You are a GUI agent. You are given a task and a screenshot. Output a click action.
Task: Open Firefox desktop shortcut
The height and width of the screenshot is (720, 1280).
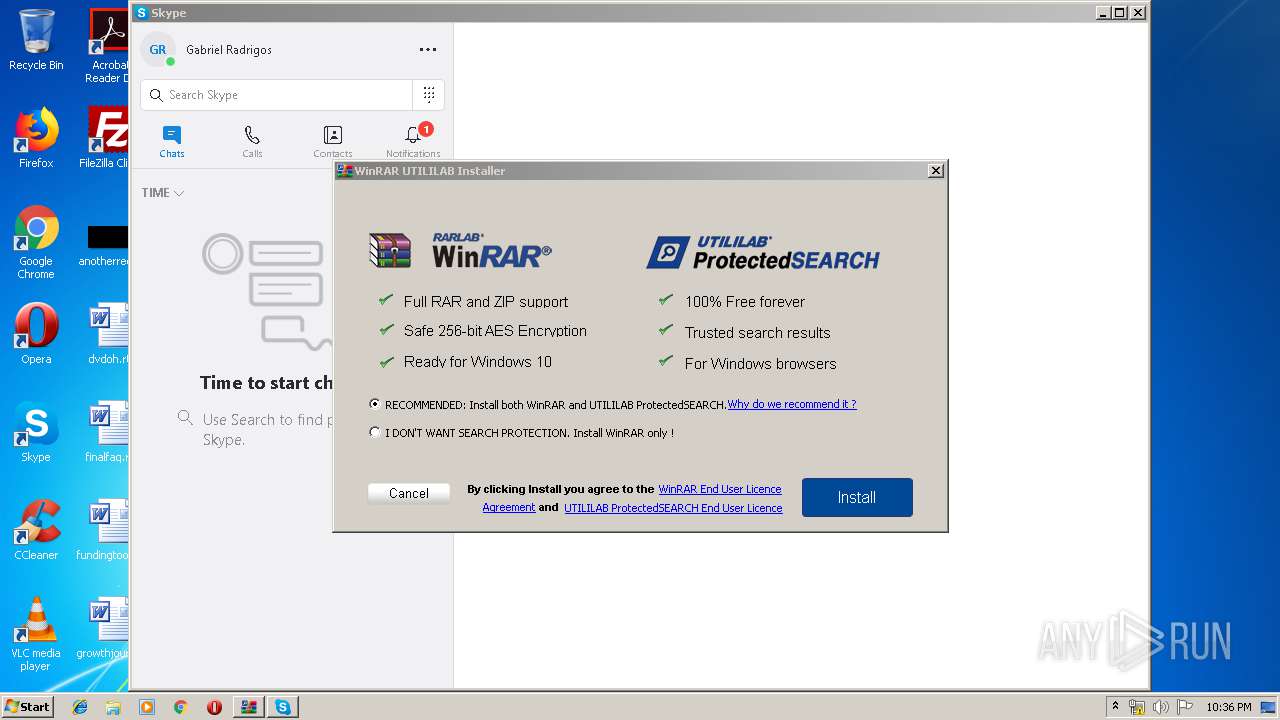(36, 138)
